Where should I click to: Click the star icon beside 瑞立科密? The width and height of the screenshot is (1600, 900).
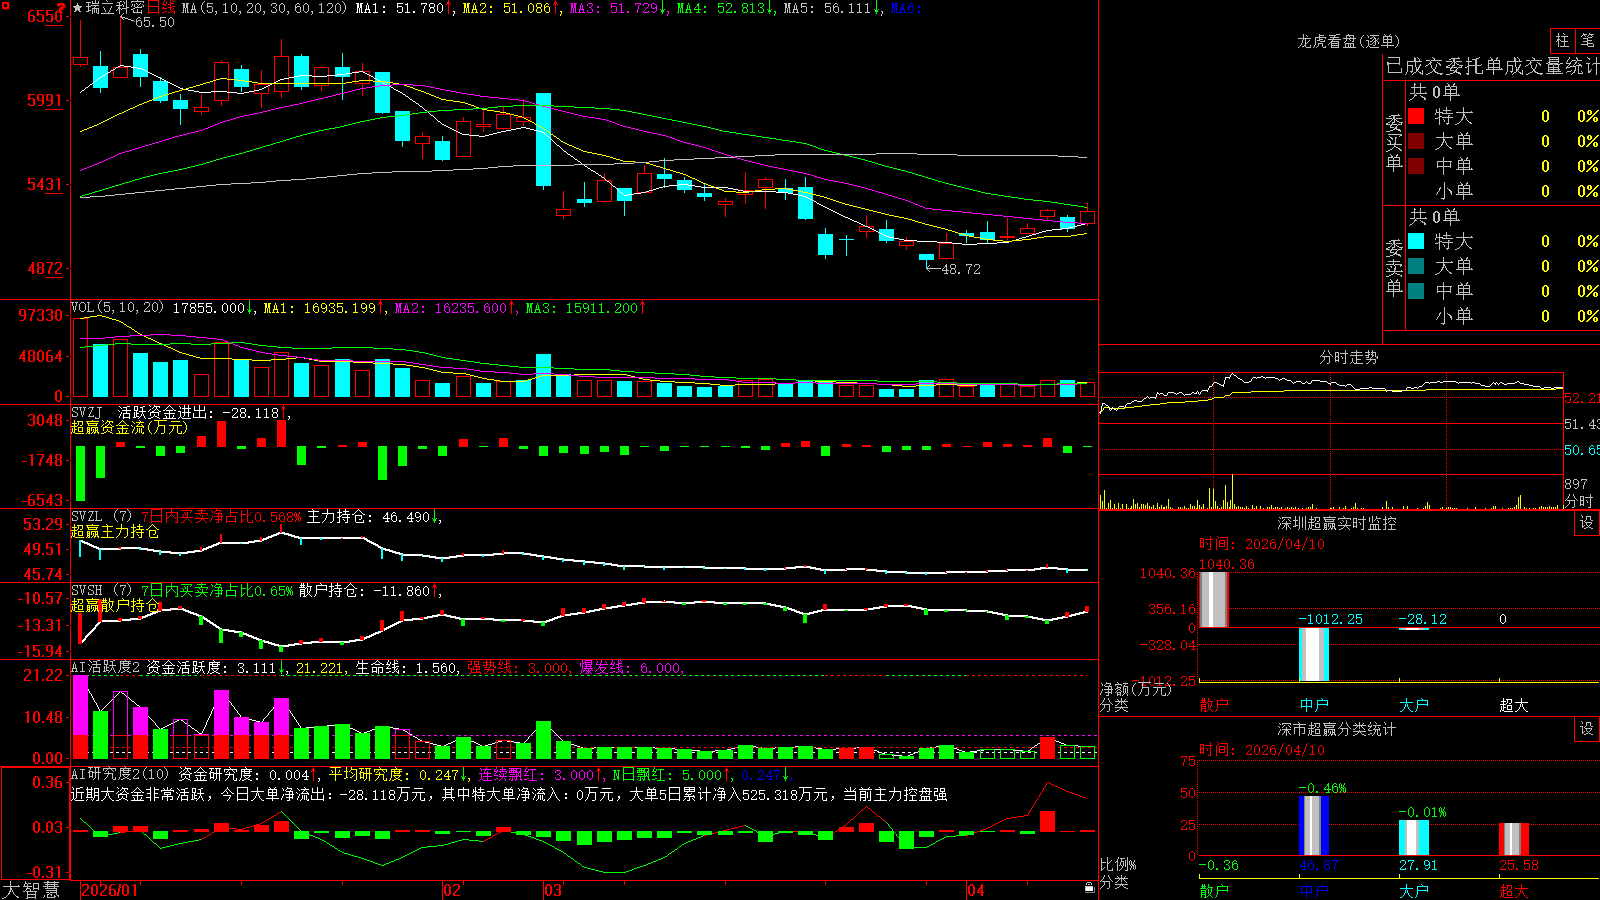[x=77, y=8]
